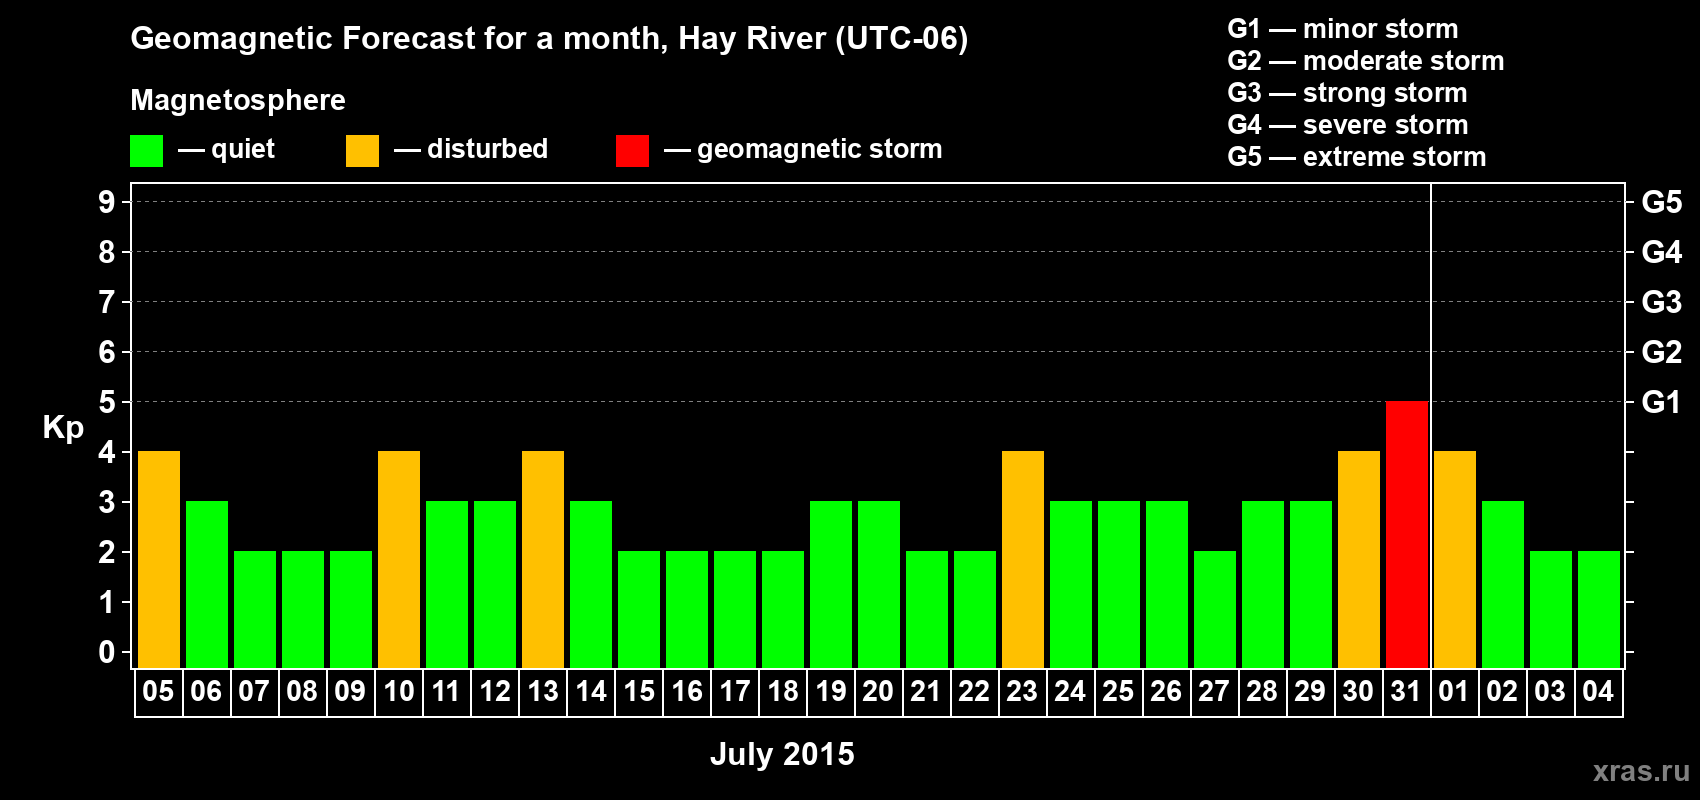Click the Kp value 0 on the left axis

(107, 652)
